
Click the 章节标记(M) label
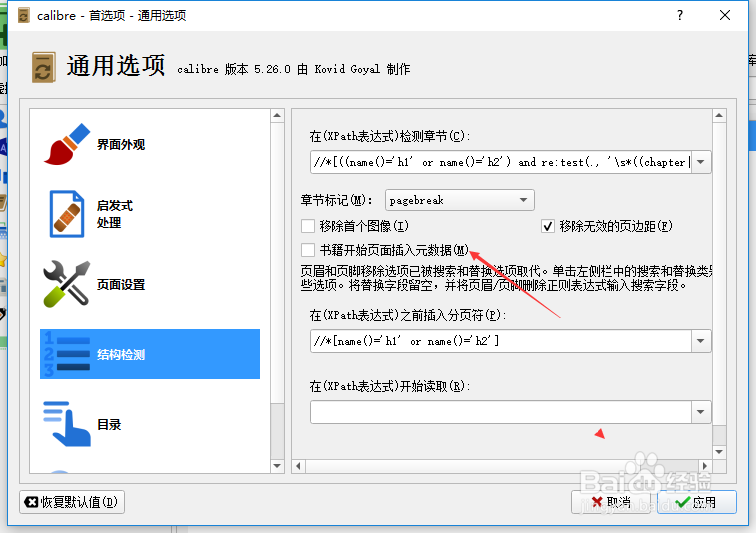tap(336, 200)
